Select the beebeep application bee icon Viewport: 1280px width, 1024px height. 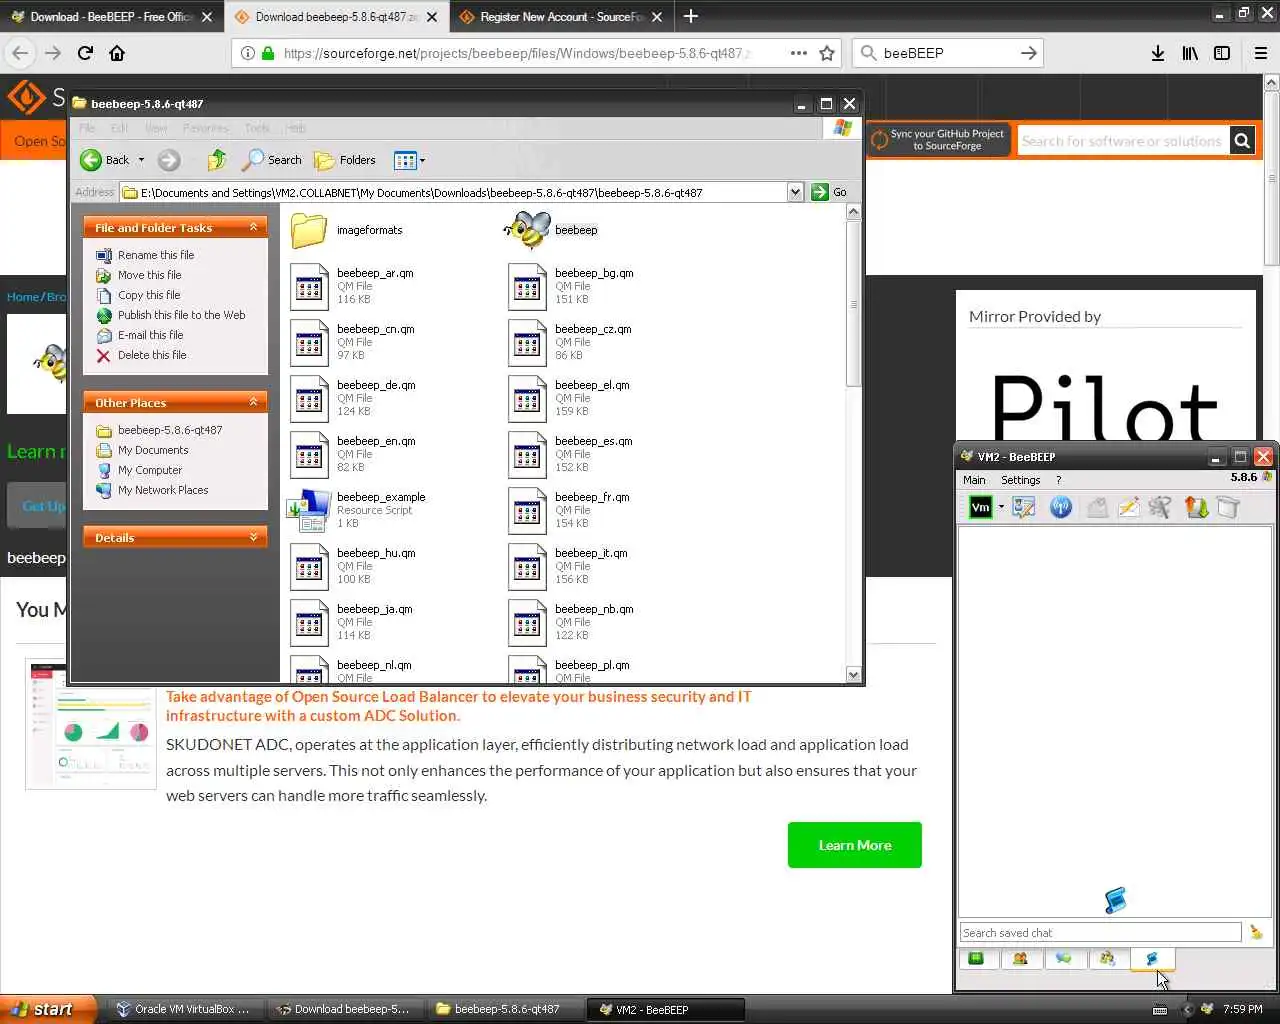tap(527, 230)
